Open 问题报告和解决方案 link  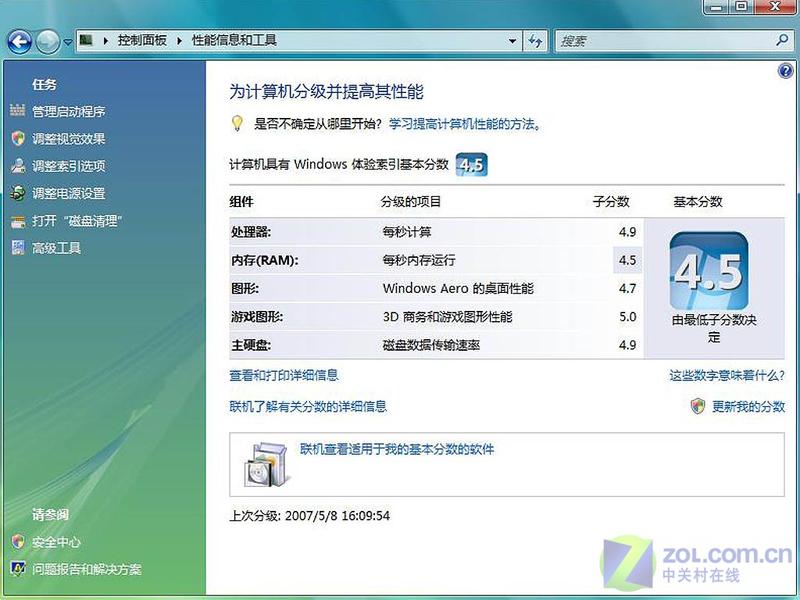pos(87,569)
